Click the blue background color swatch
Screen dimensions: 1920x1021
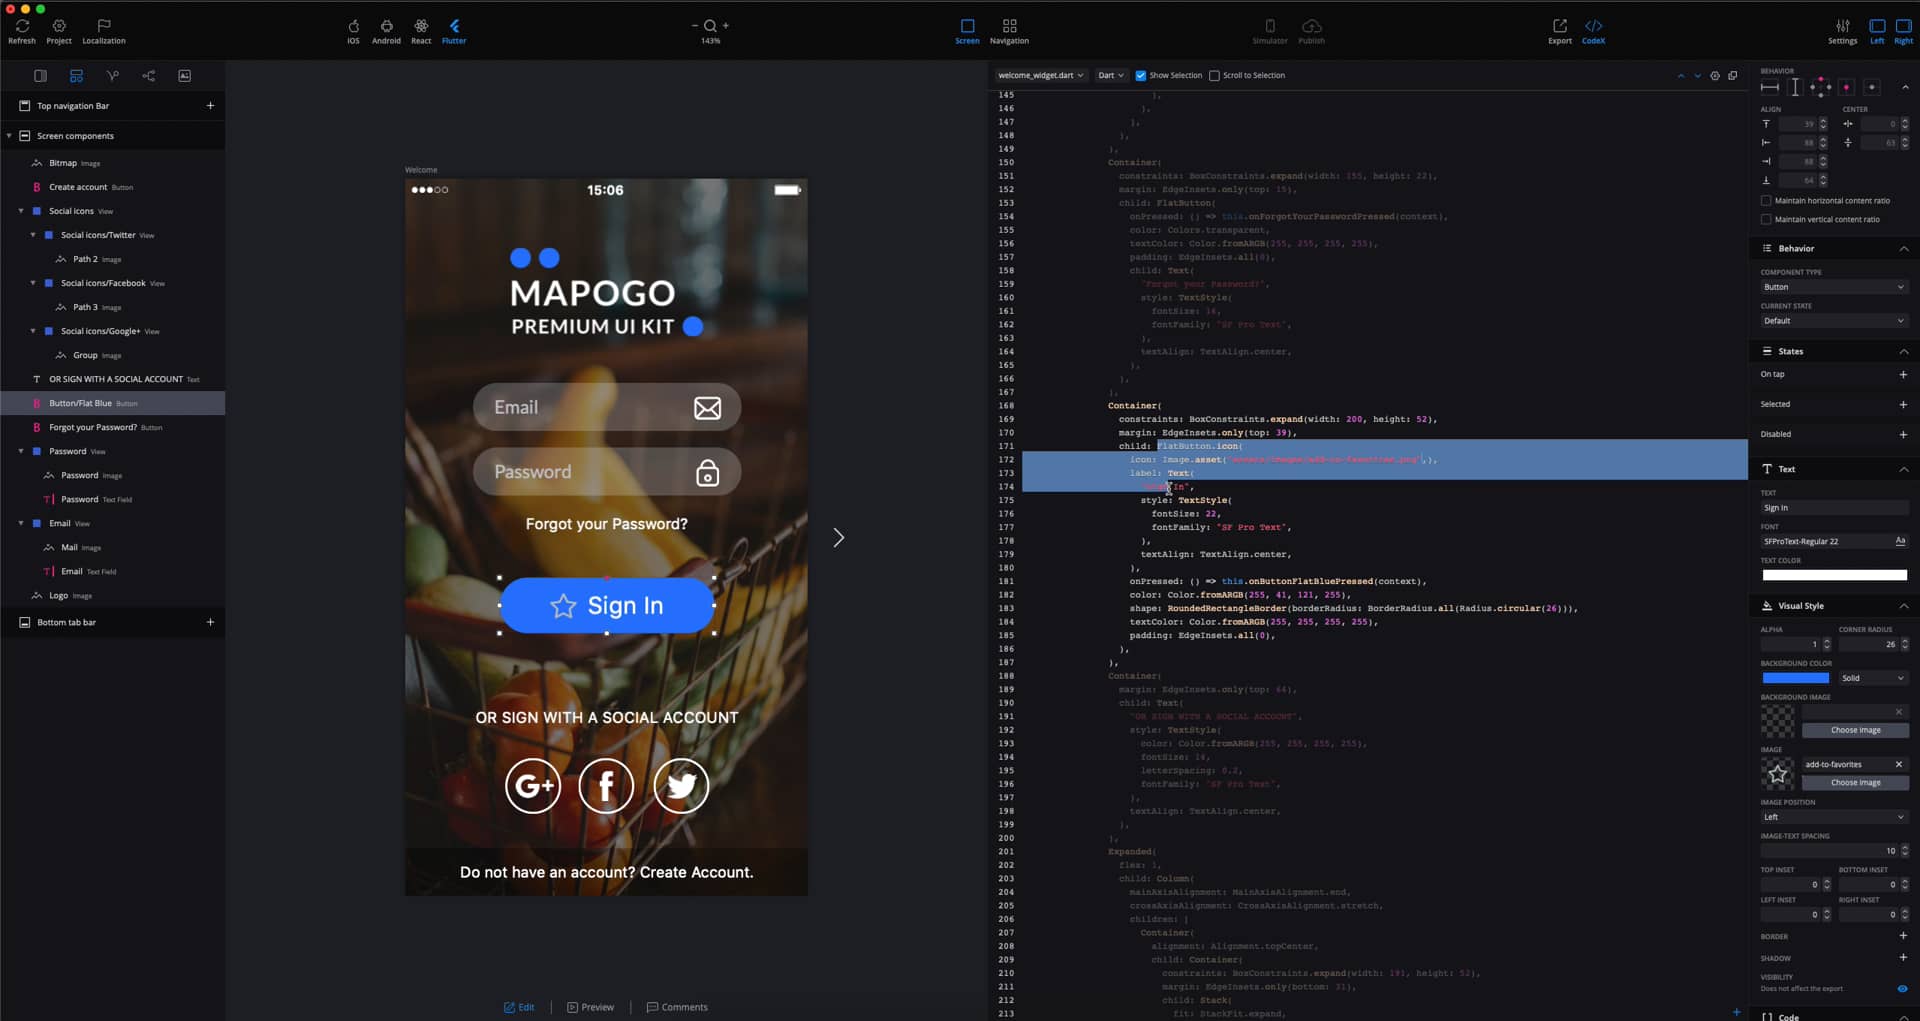(1796, 678)
